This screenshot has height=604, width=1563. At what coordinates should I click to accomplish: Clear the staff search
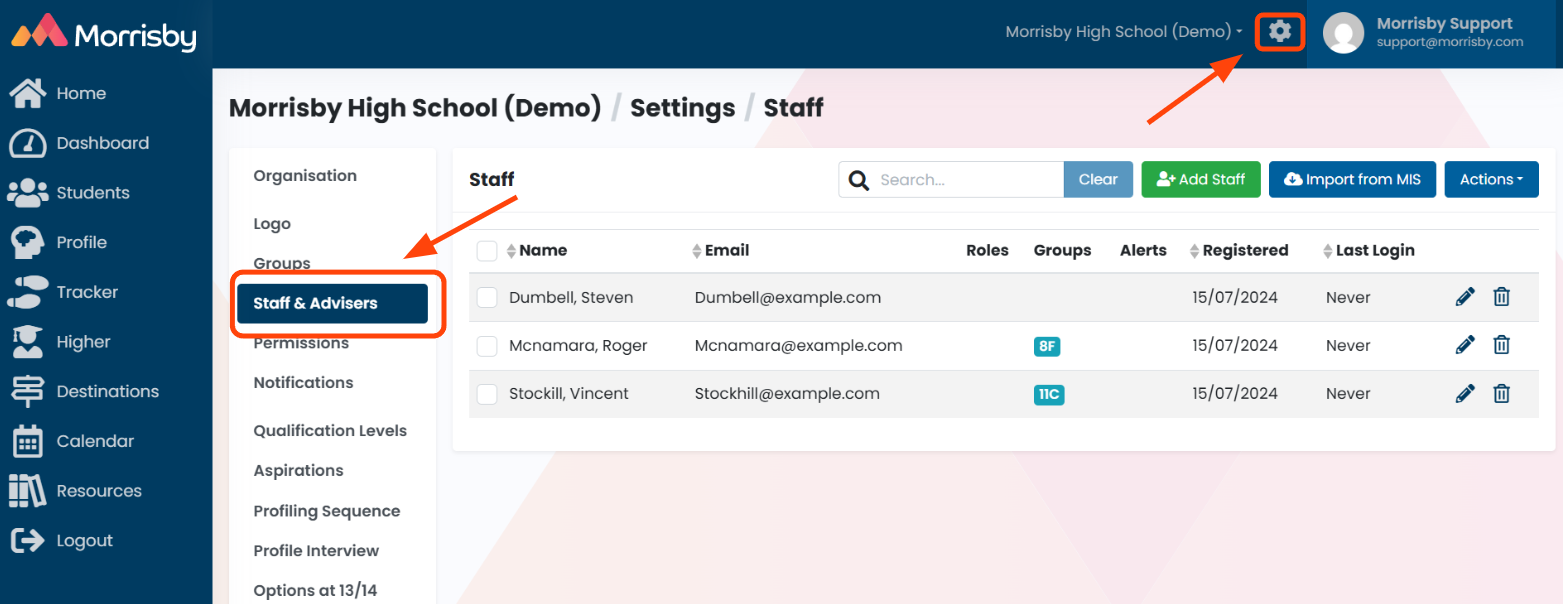point(1098,180)
